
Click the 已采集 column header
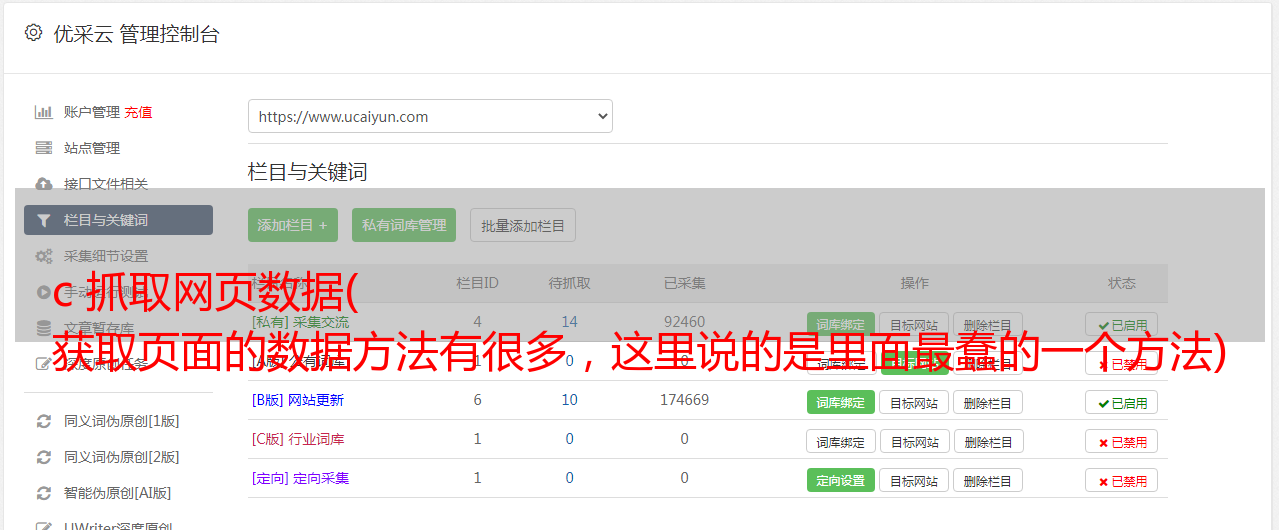pyautogui.click(x=685, y=283)
